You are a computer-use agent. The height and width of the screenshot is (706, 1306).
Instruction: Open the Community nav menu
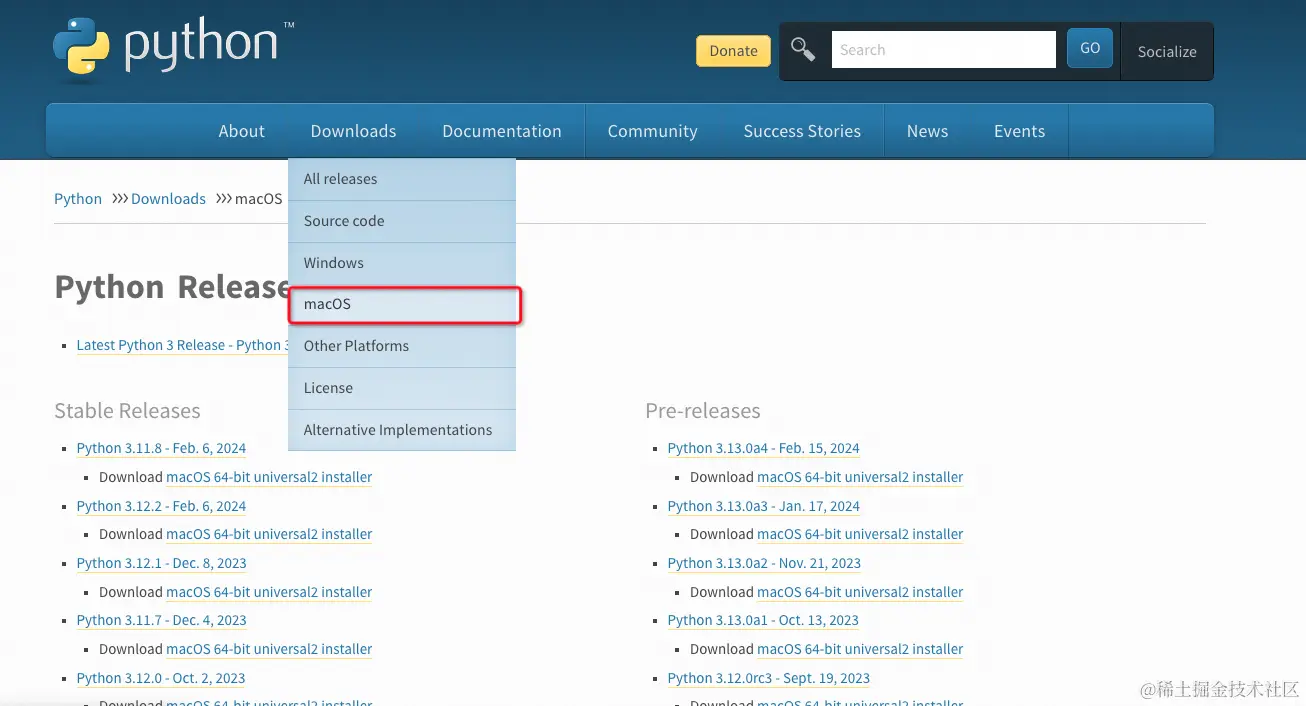652,131
